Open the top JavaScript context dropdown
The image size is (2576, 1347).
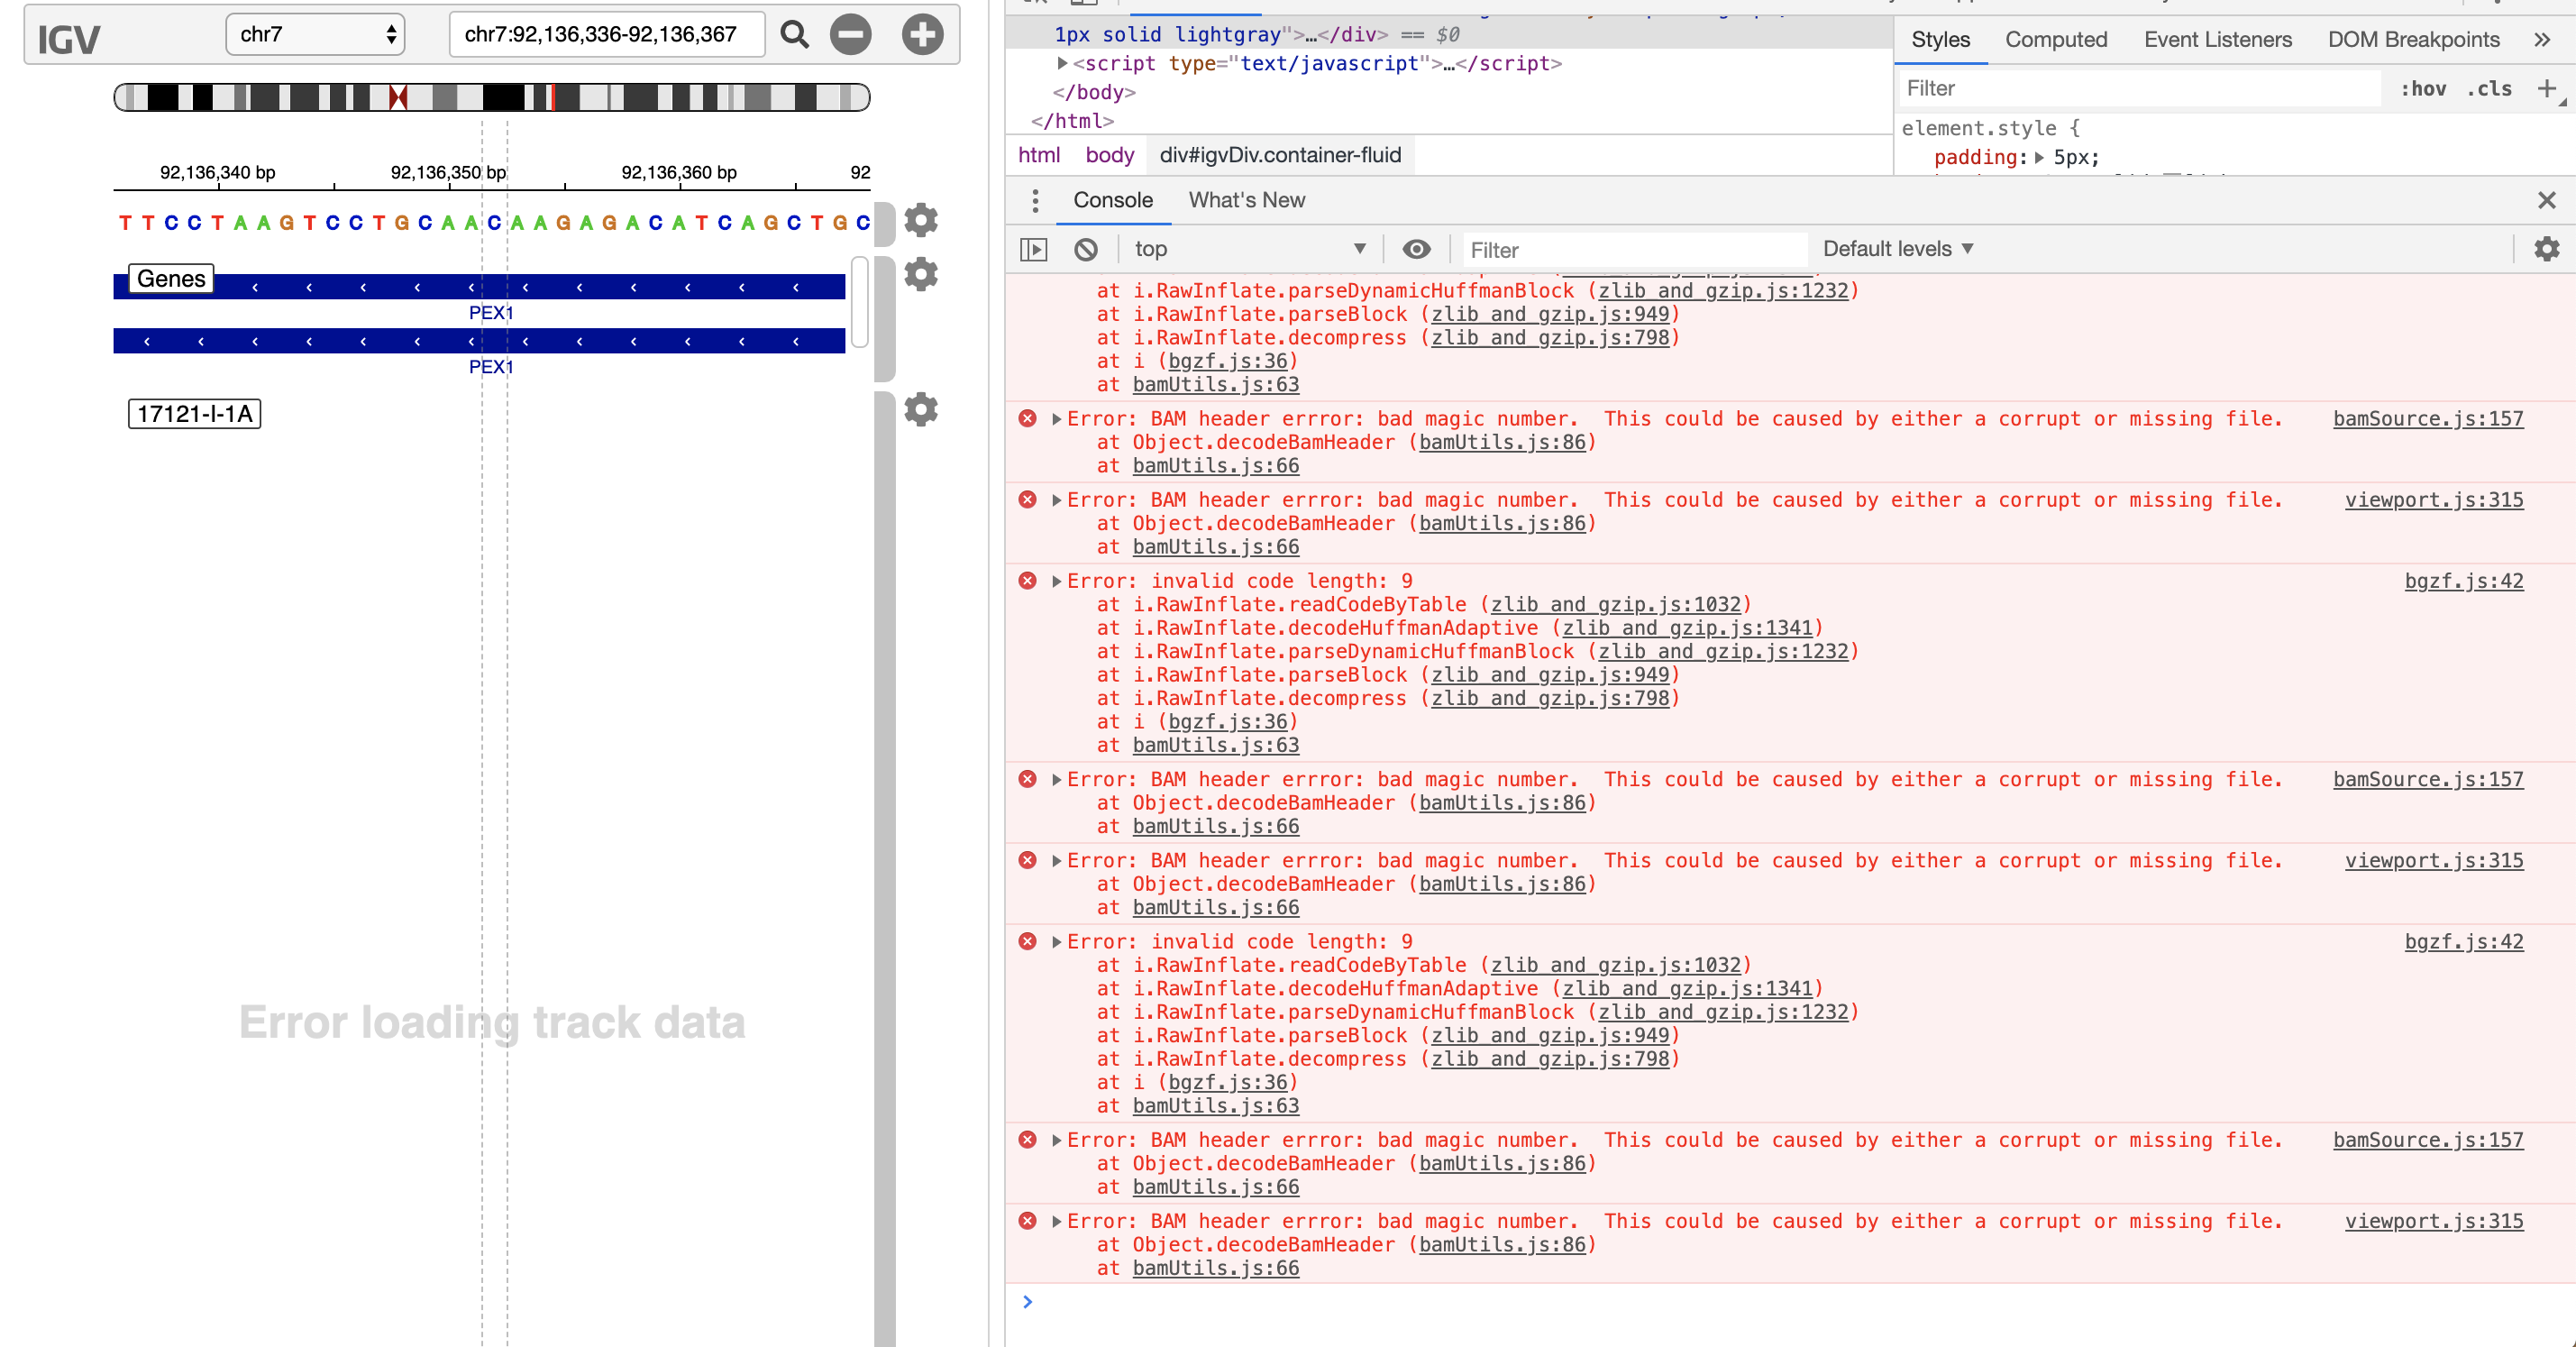pos(1250,249)
